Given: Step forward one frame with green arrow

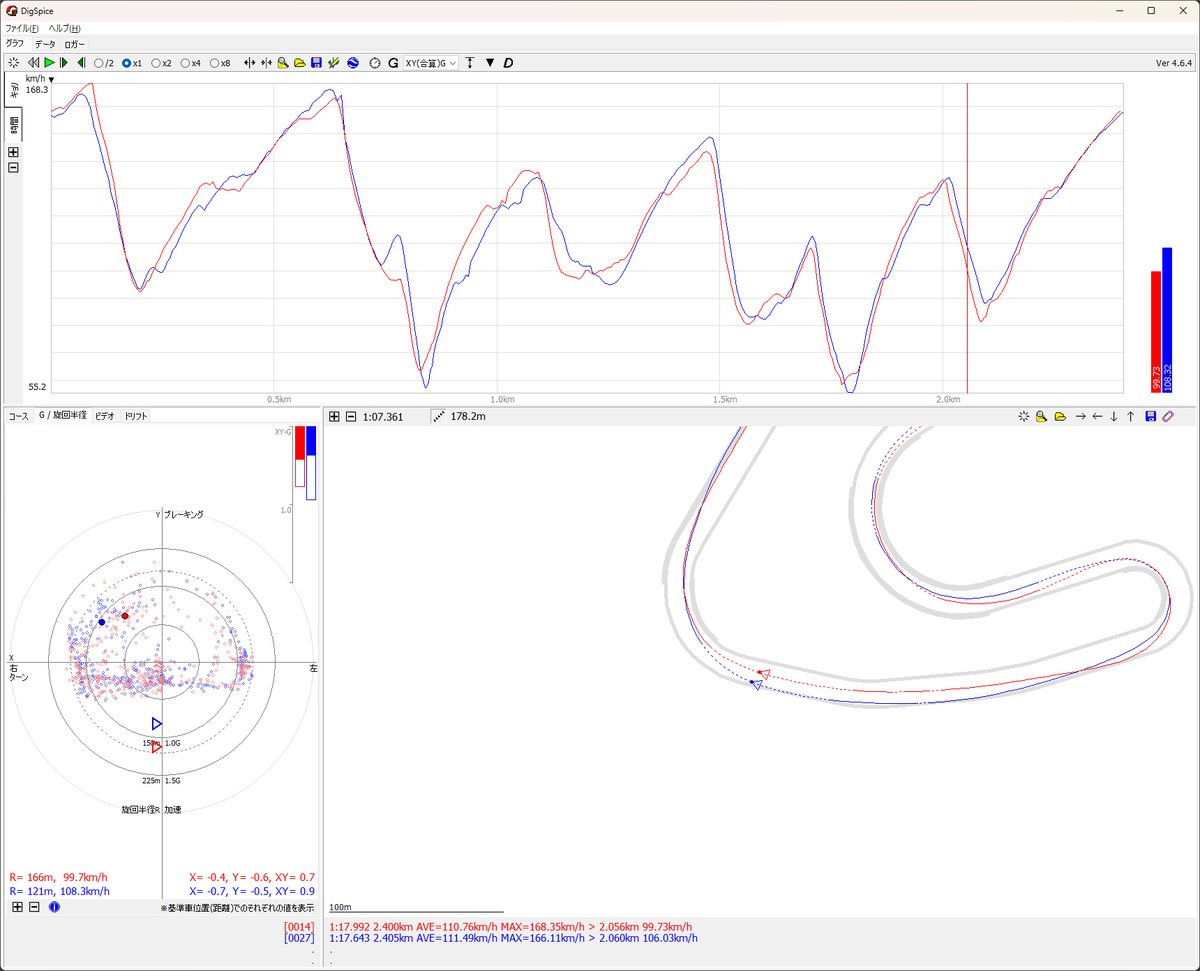Looking at the screenshot, I should tap(65, 63).
